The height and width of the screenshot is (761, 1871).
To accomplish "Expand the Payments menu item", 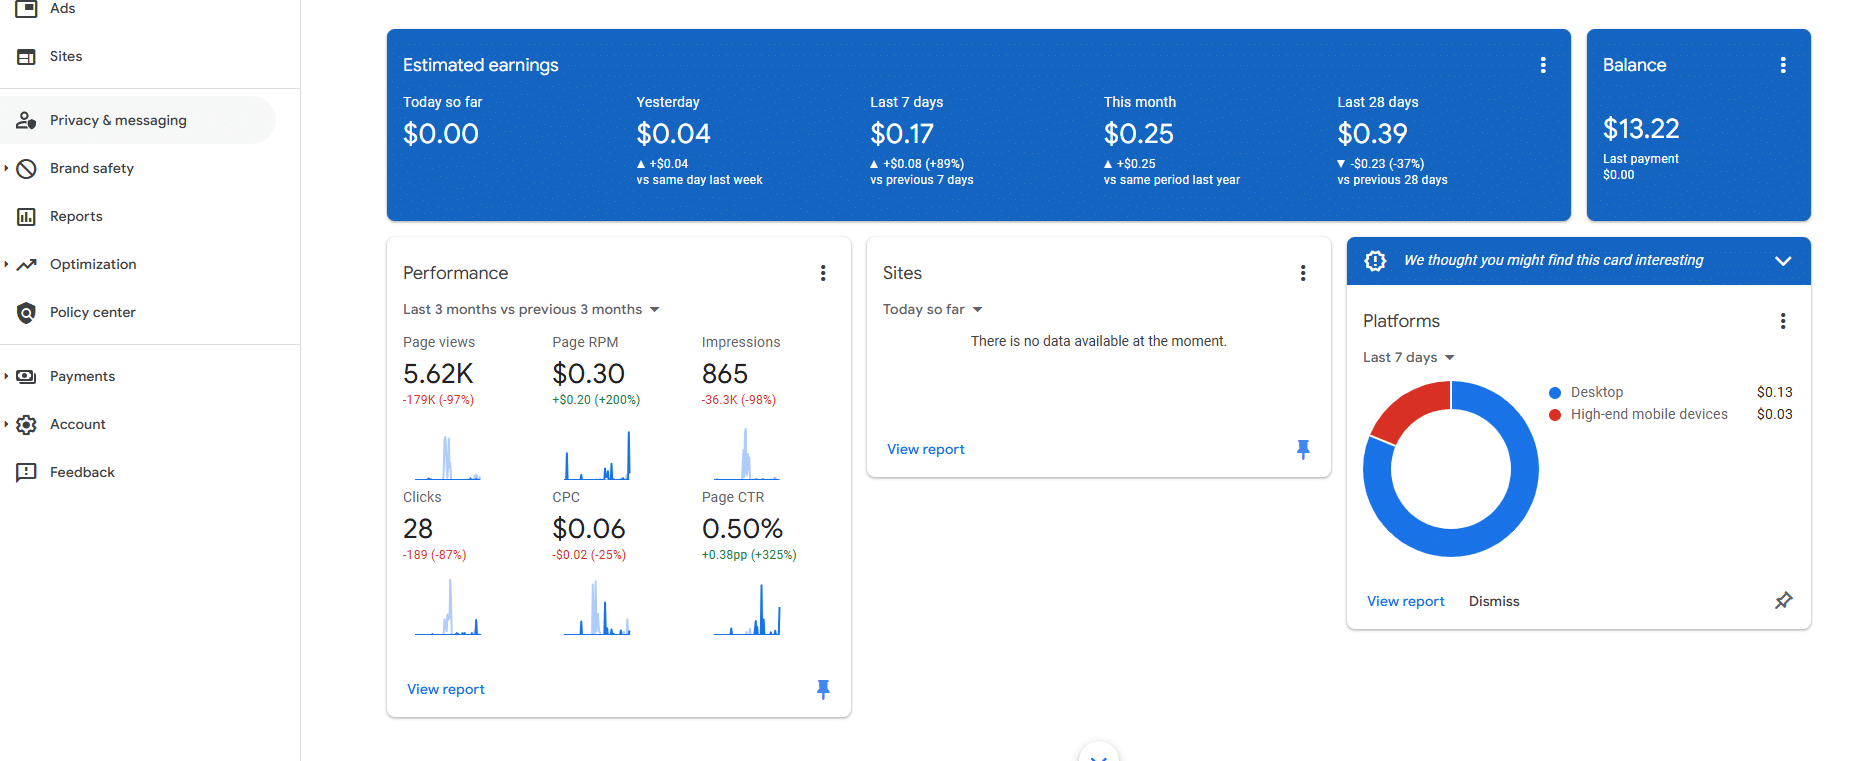I will tap(82, 376).
